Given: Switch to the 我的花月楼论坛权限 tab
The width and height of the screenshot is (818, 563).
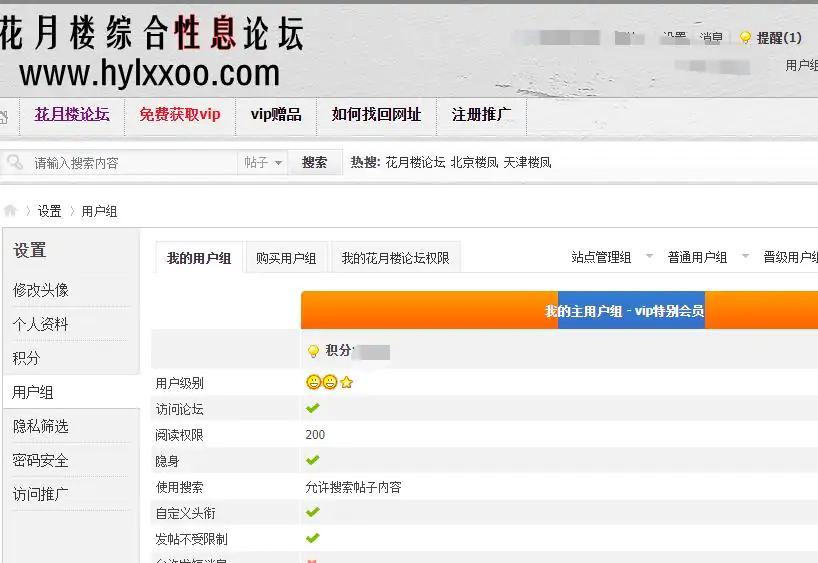Looking at the screenshot, I should coord(395,258).
